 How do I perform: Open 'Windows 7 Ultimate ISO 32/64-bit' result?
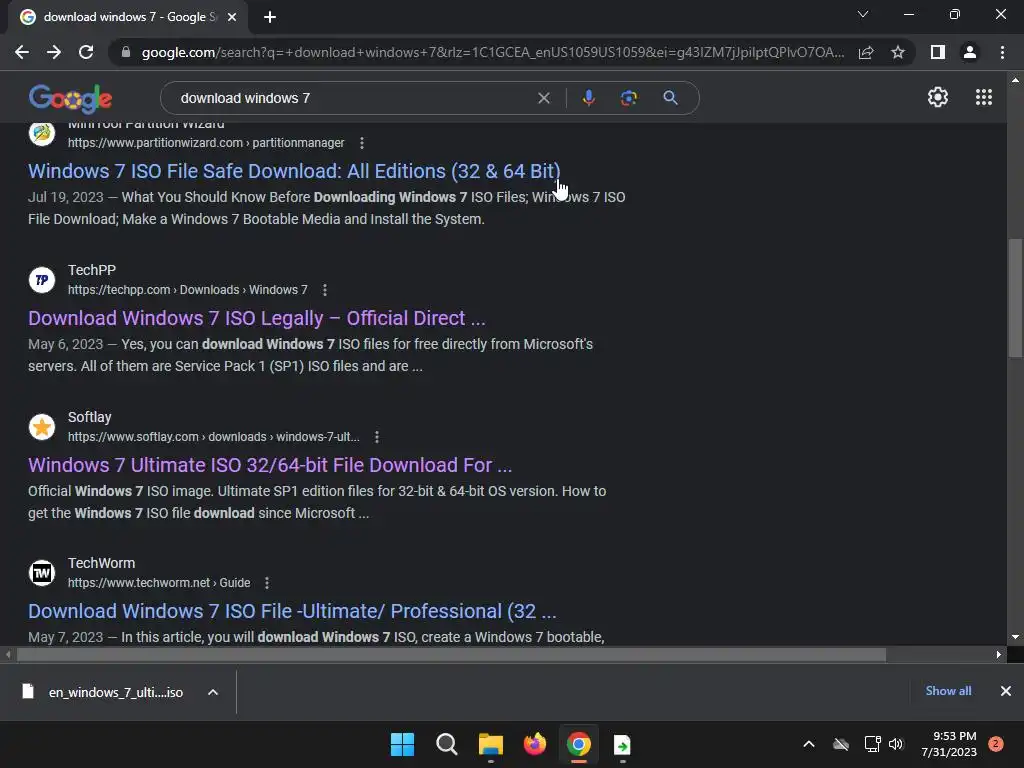pos(270,465)
